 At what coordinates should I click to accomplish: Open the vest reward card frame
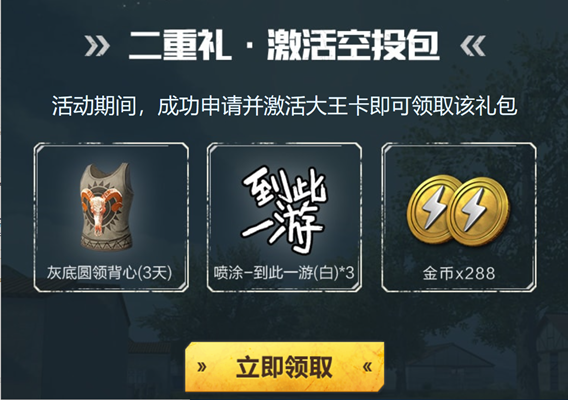(111, 217)
